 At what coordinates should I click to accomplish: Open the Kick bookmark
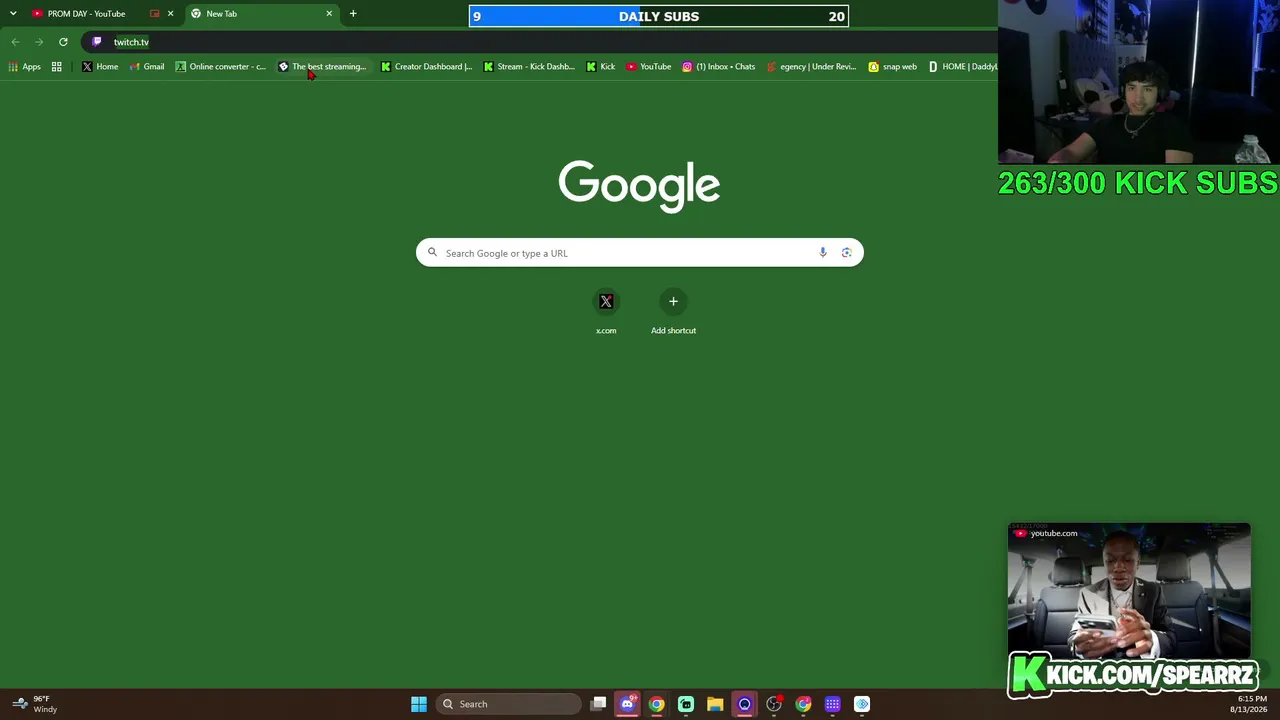(x=600, y=67)
